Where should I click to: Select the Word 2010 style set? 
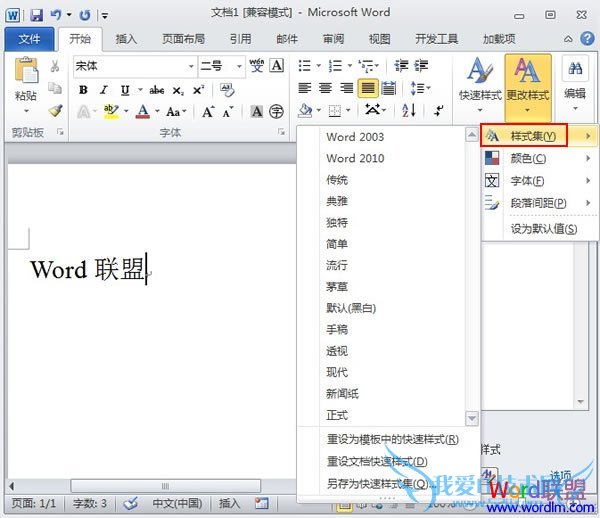[355, 158]
